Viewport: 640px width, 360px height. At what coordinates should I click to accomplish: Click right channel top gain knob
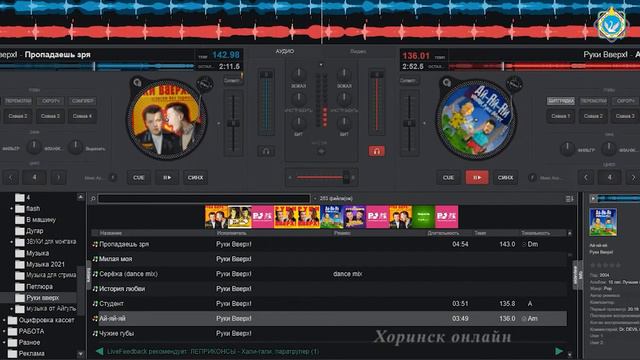point(344,75)
